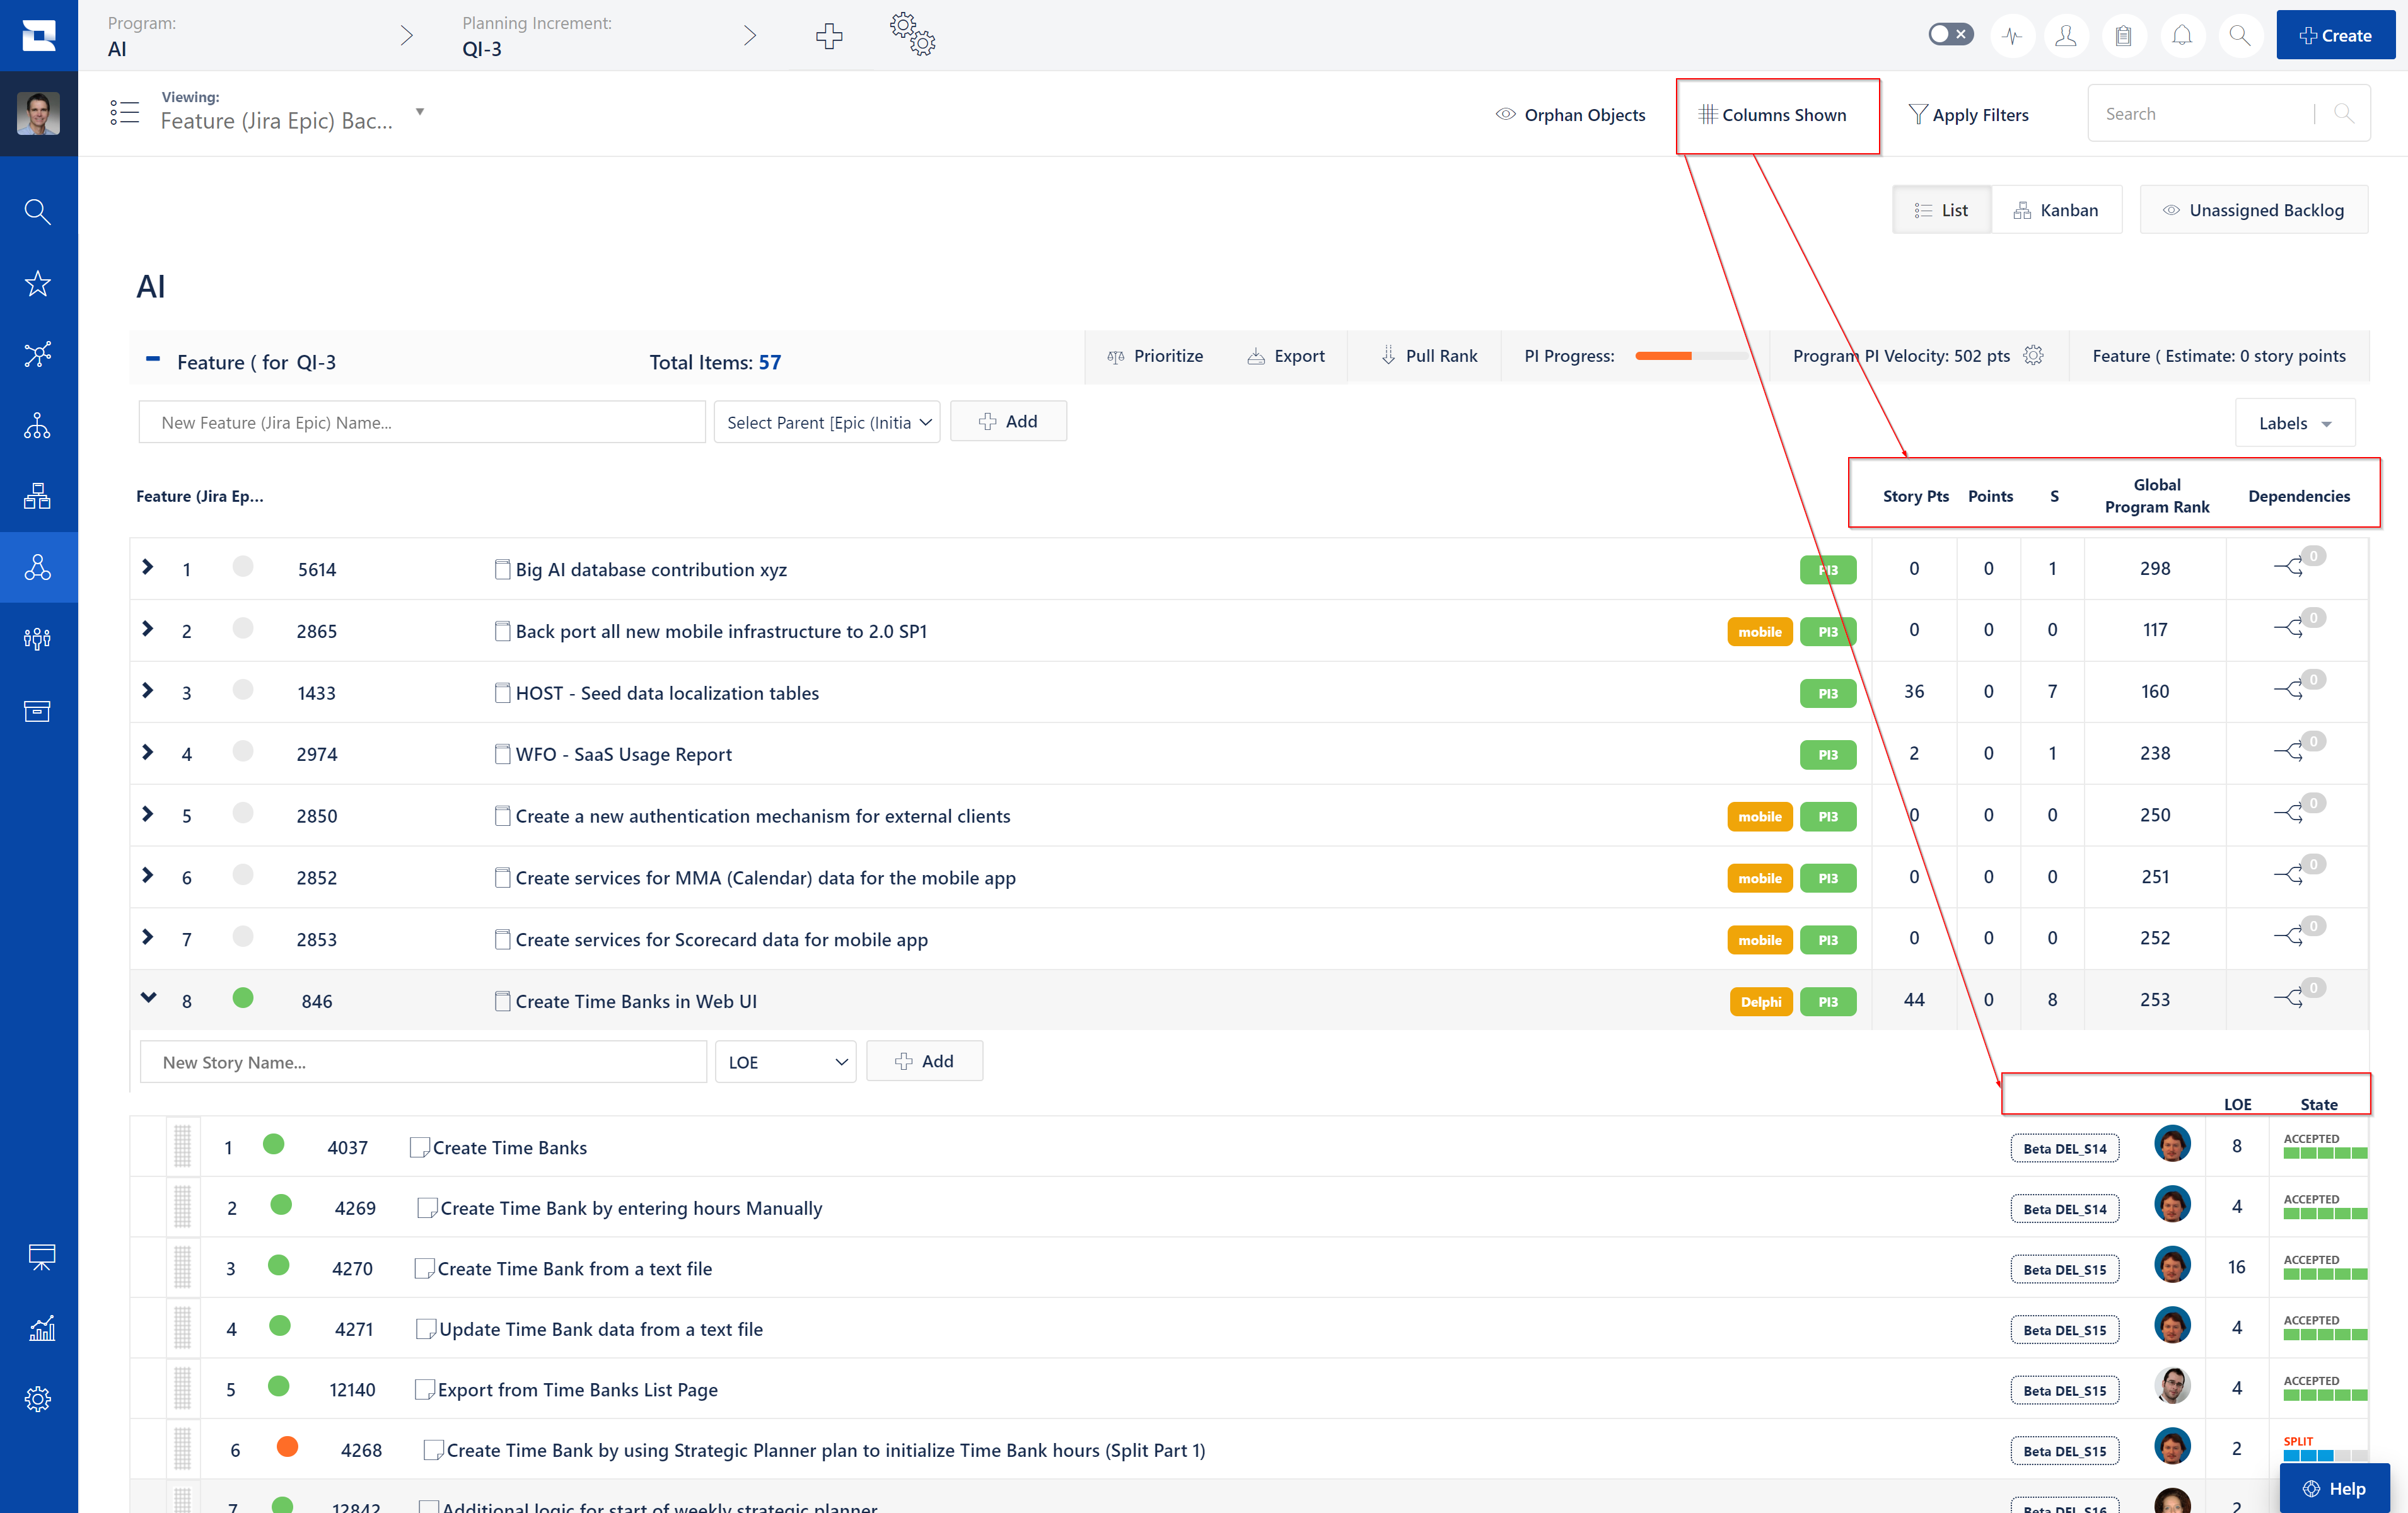Open the Unassigned Backlog view
Viewport: 2408px width, 1513px height.
tap(2254, 210)
